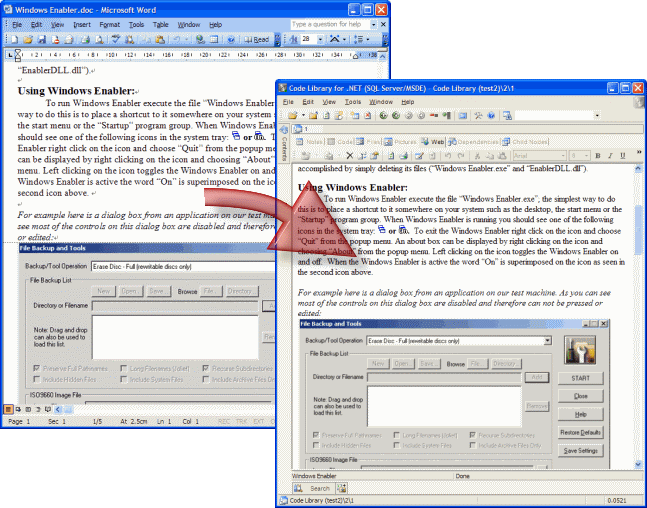Click 'Type a question for help' box
Viewport: 647px width, 508px height.
pos(330,25)
